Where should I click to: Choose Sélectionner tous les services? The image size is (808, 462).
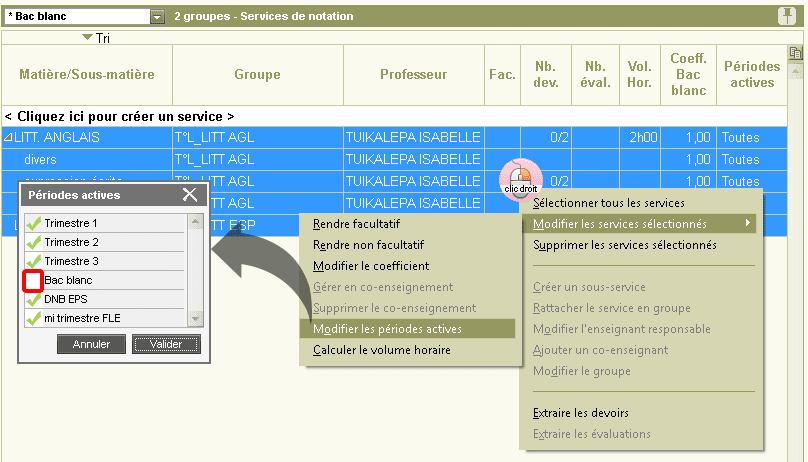point(609,203)
